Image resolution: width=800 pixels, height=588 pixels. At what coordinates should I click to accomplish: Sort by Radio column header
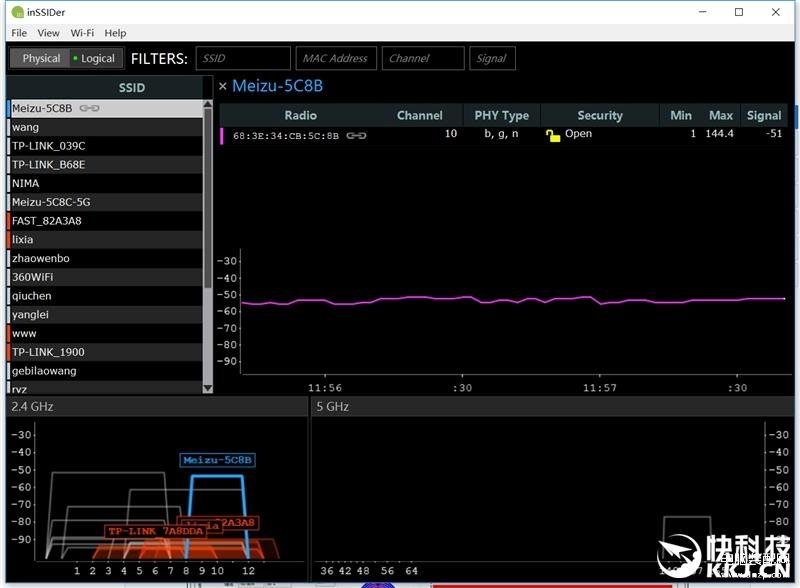point(301,115)
